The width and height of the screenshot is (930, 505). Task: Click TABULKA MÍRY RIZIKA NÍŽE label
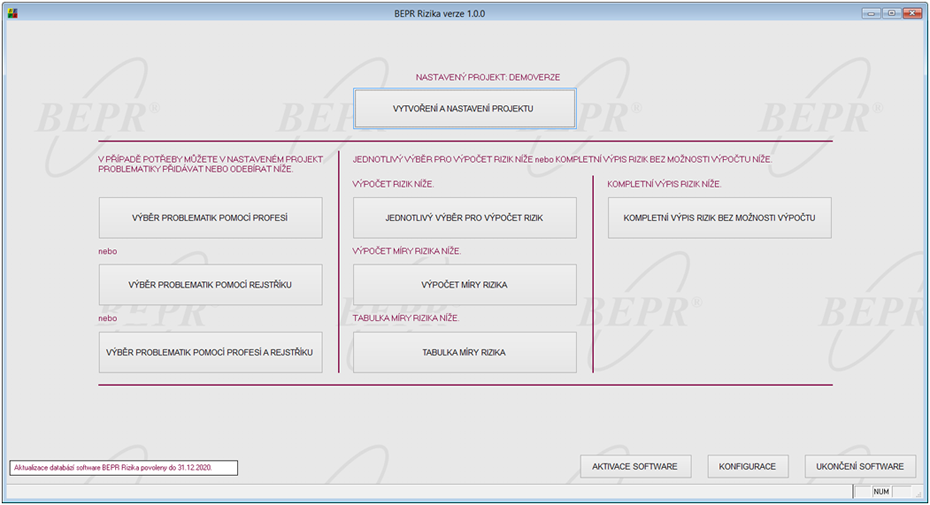(x=406, y=318)
